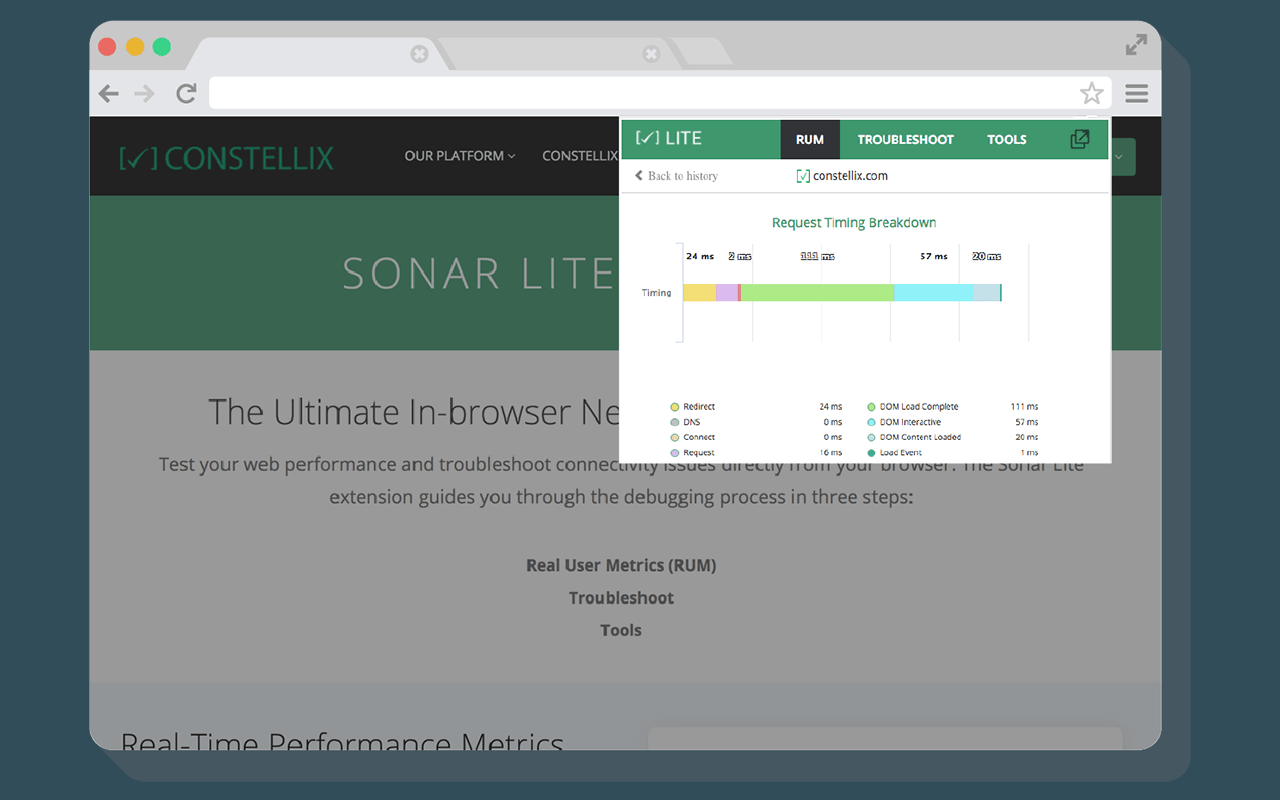
Task: Click the green DOM Load Complete bar segment
Action: click(817, 292)
